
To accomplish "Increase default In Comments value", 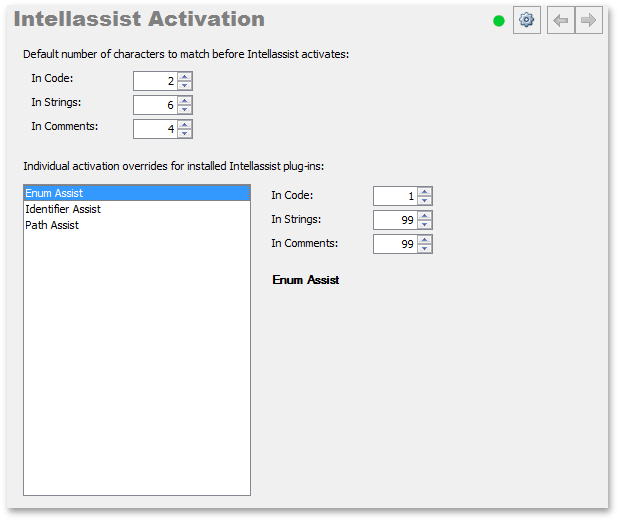I will pyautogui.click(x=185, y=124).
